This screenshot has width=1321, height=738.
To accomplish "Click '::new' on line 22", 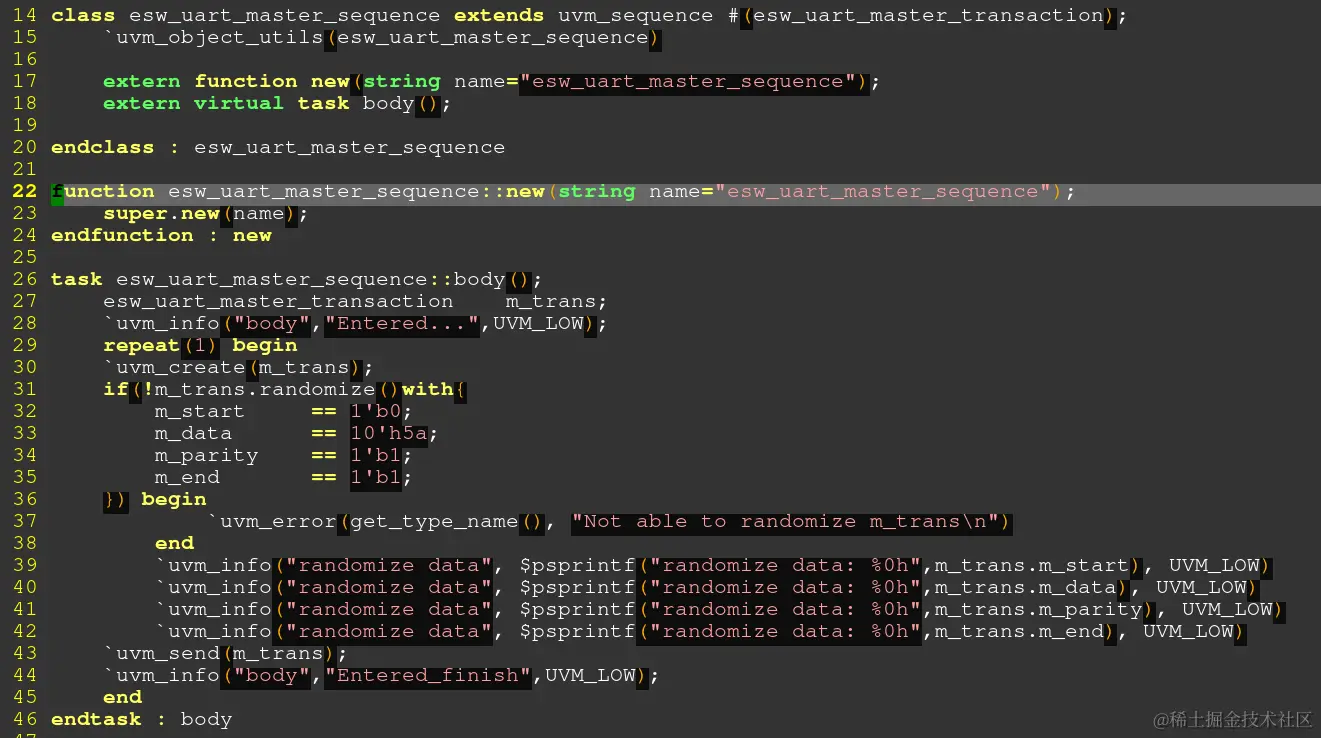I will click(x=513, y=192).
